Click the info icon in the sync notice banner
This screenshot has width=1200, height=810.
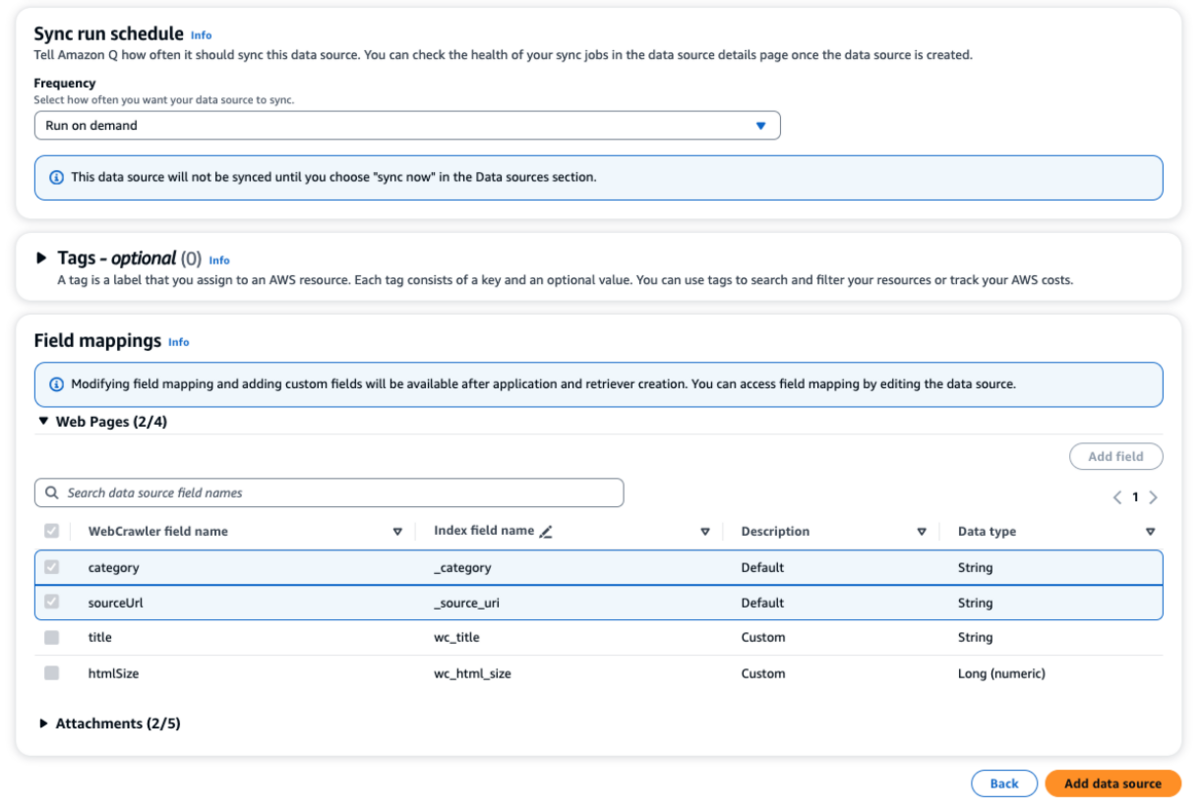[56, 177]
